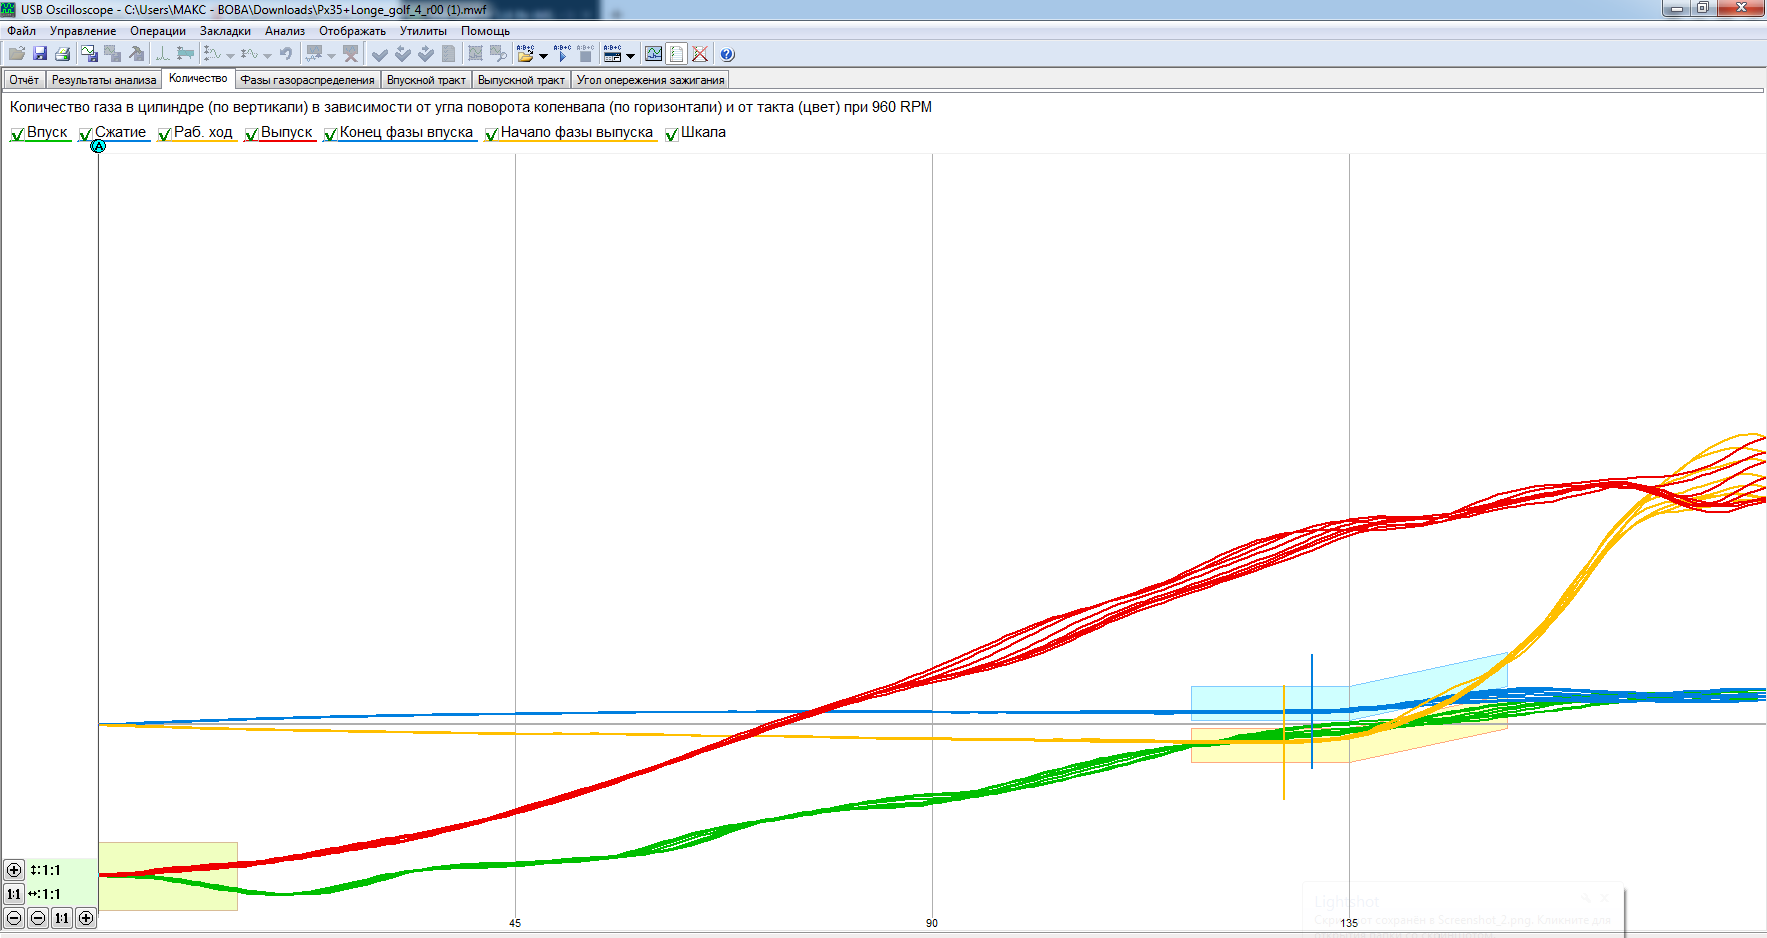Reset horizontal scale with bottom-row 1:1 button
1767x938 pixels.
[62, 918]
